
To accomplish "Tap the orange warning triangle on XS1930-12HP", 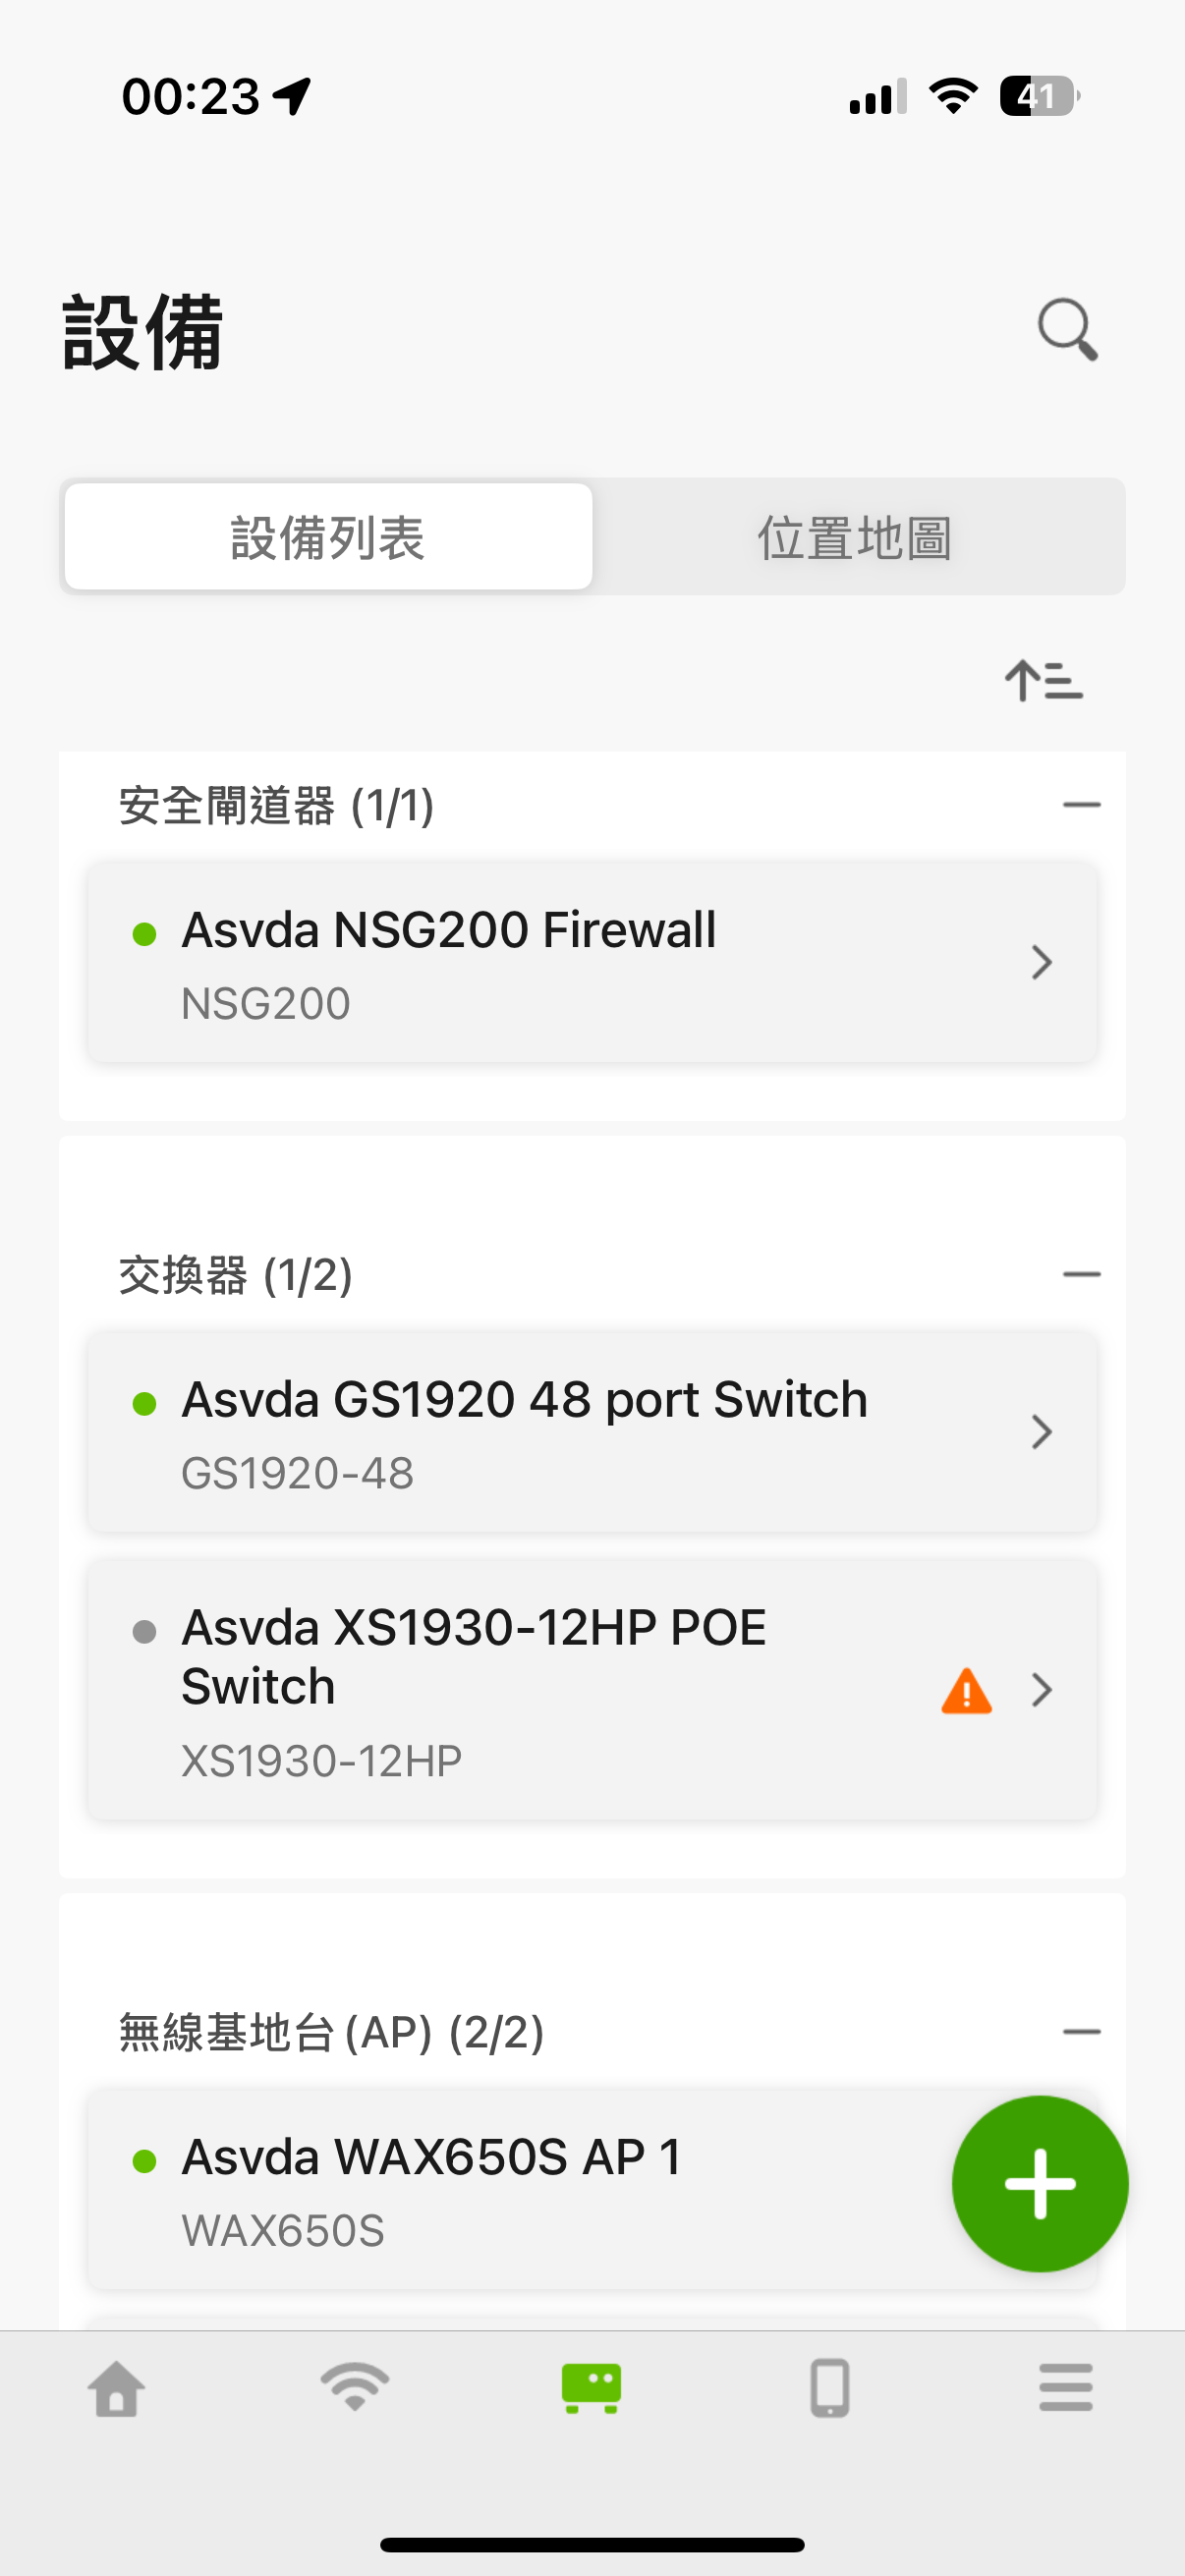I will [966, 1691].
